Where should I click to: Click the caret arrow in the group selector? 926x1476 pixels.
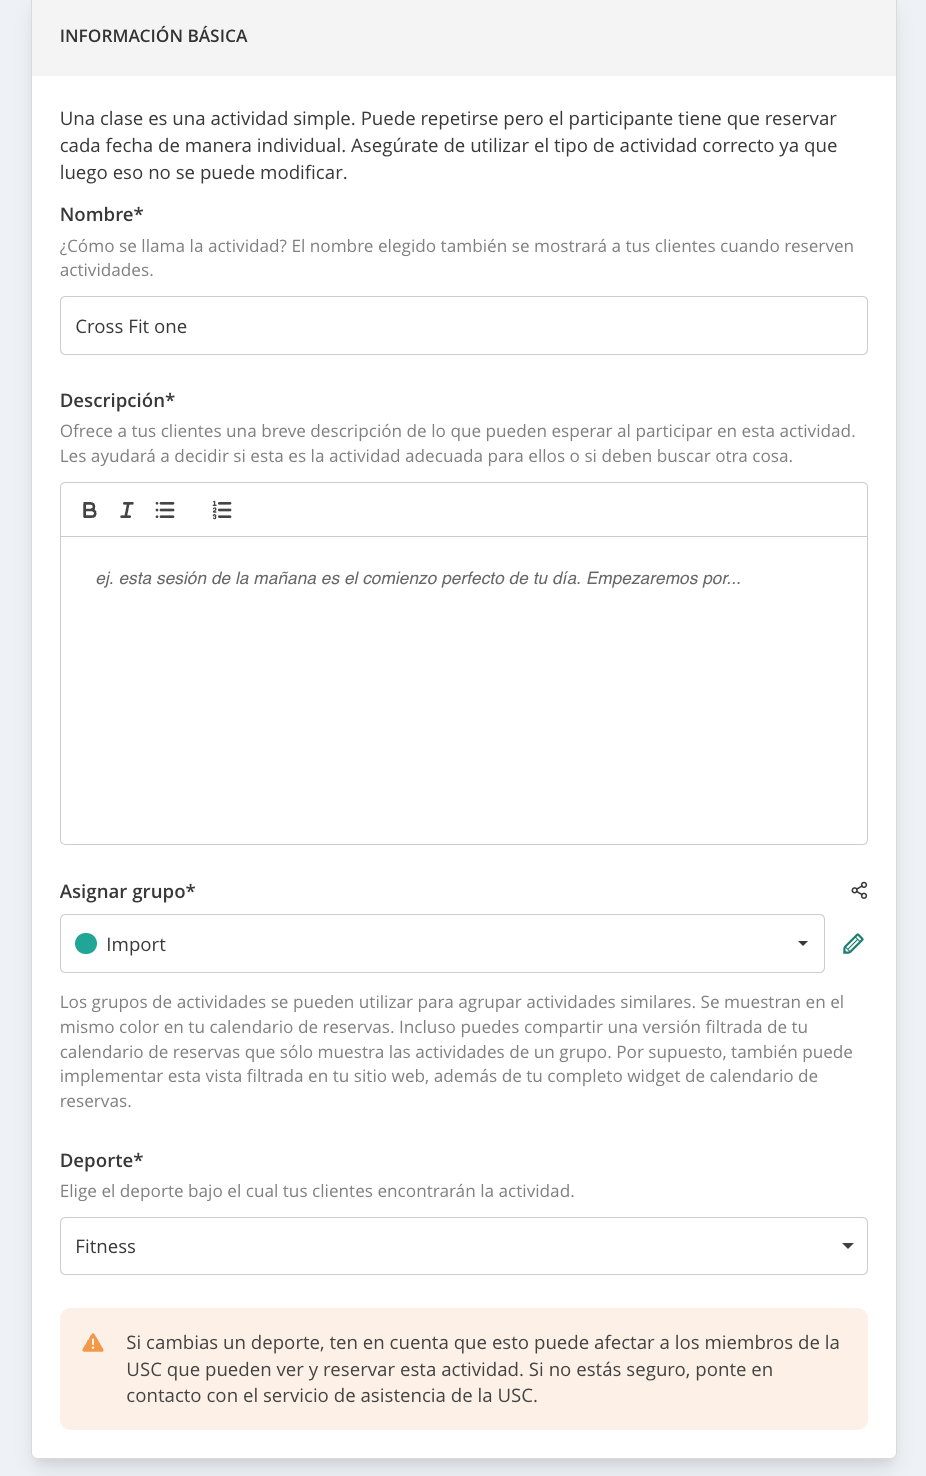tap(802, 943)
